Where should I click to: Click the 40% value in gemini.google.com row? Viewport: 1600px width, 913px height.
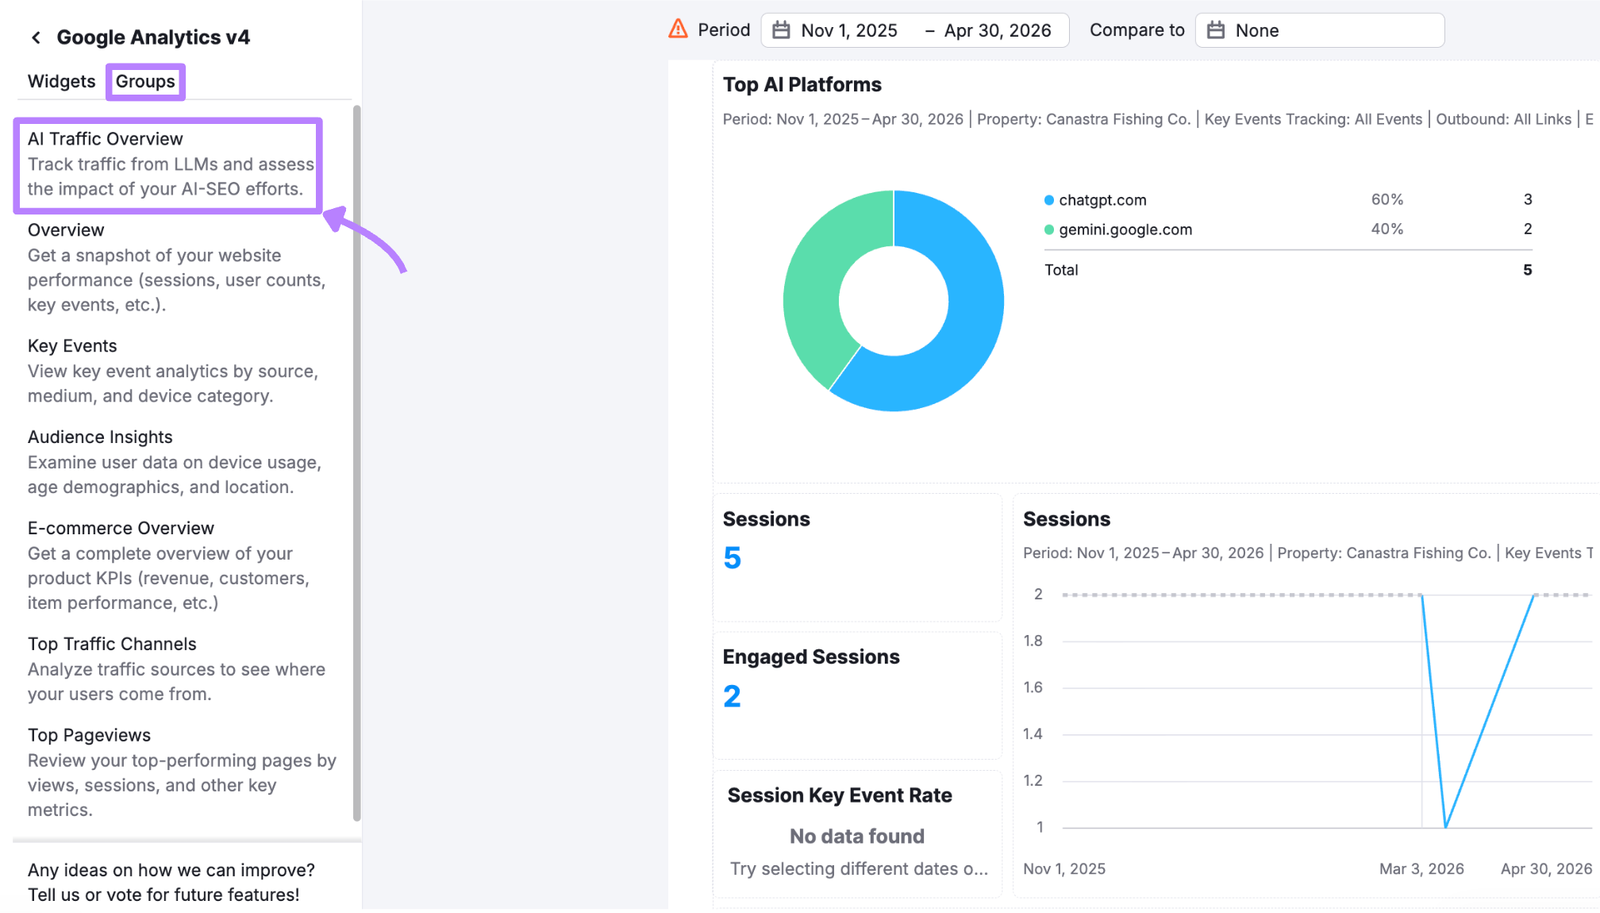click(1387, 229)
